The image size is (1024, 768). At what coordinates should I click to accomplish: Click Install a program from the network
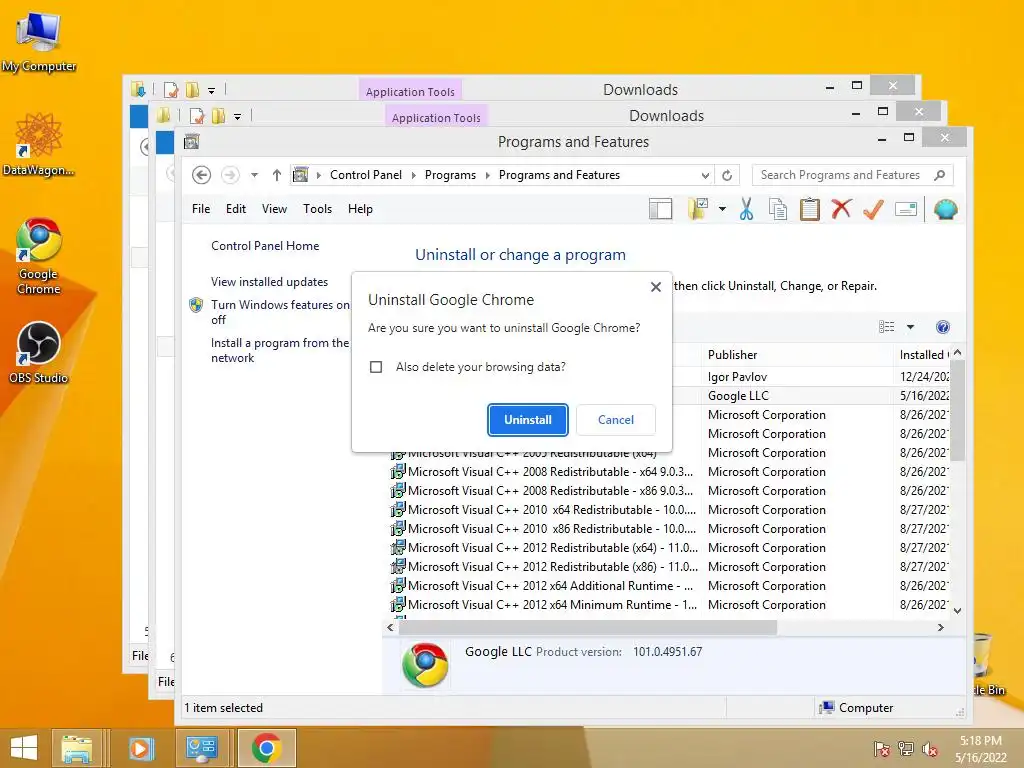[x=280, y=350]
